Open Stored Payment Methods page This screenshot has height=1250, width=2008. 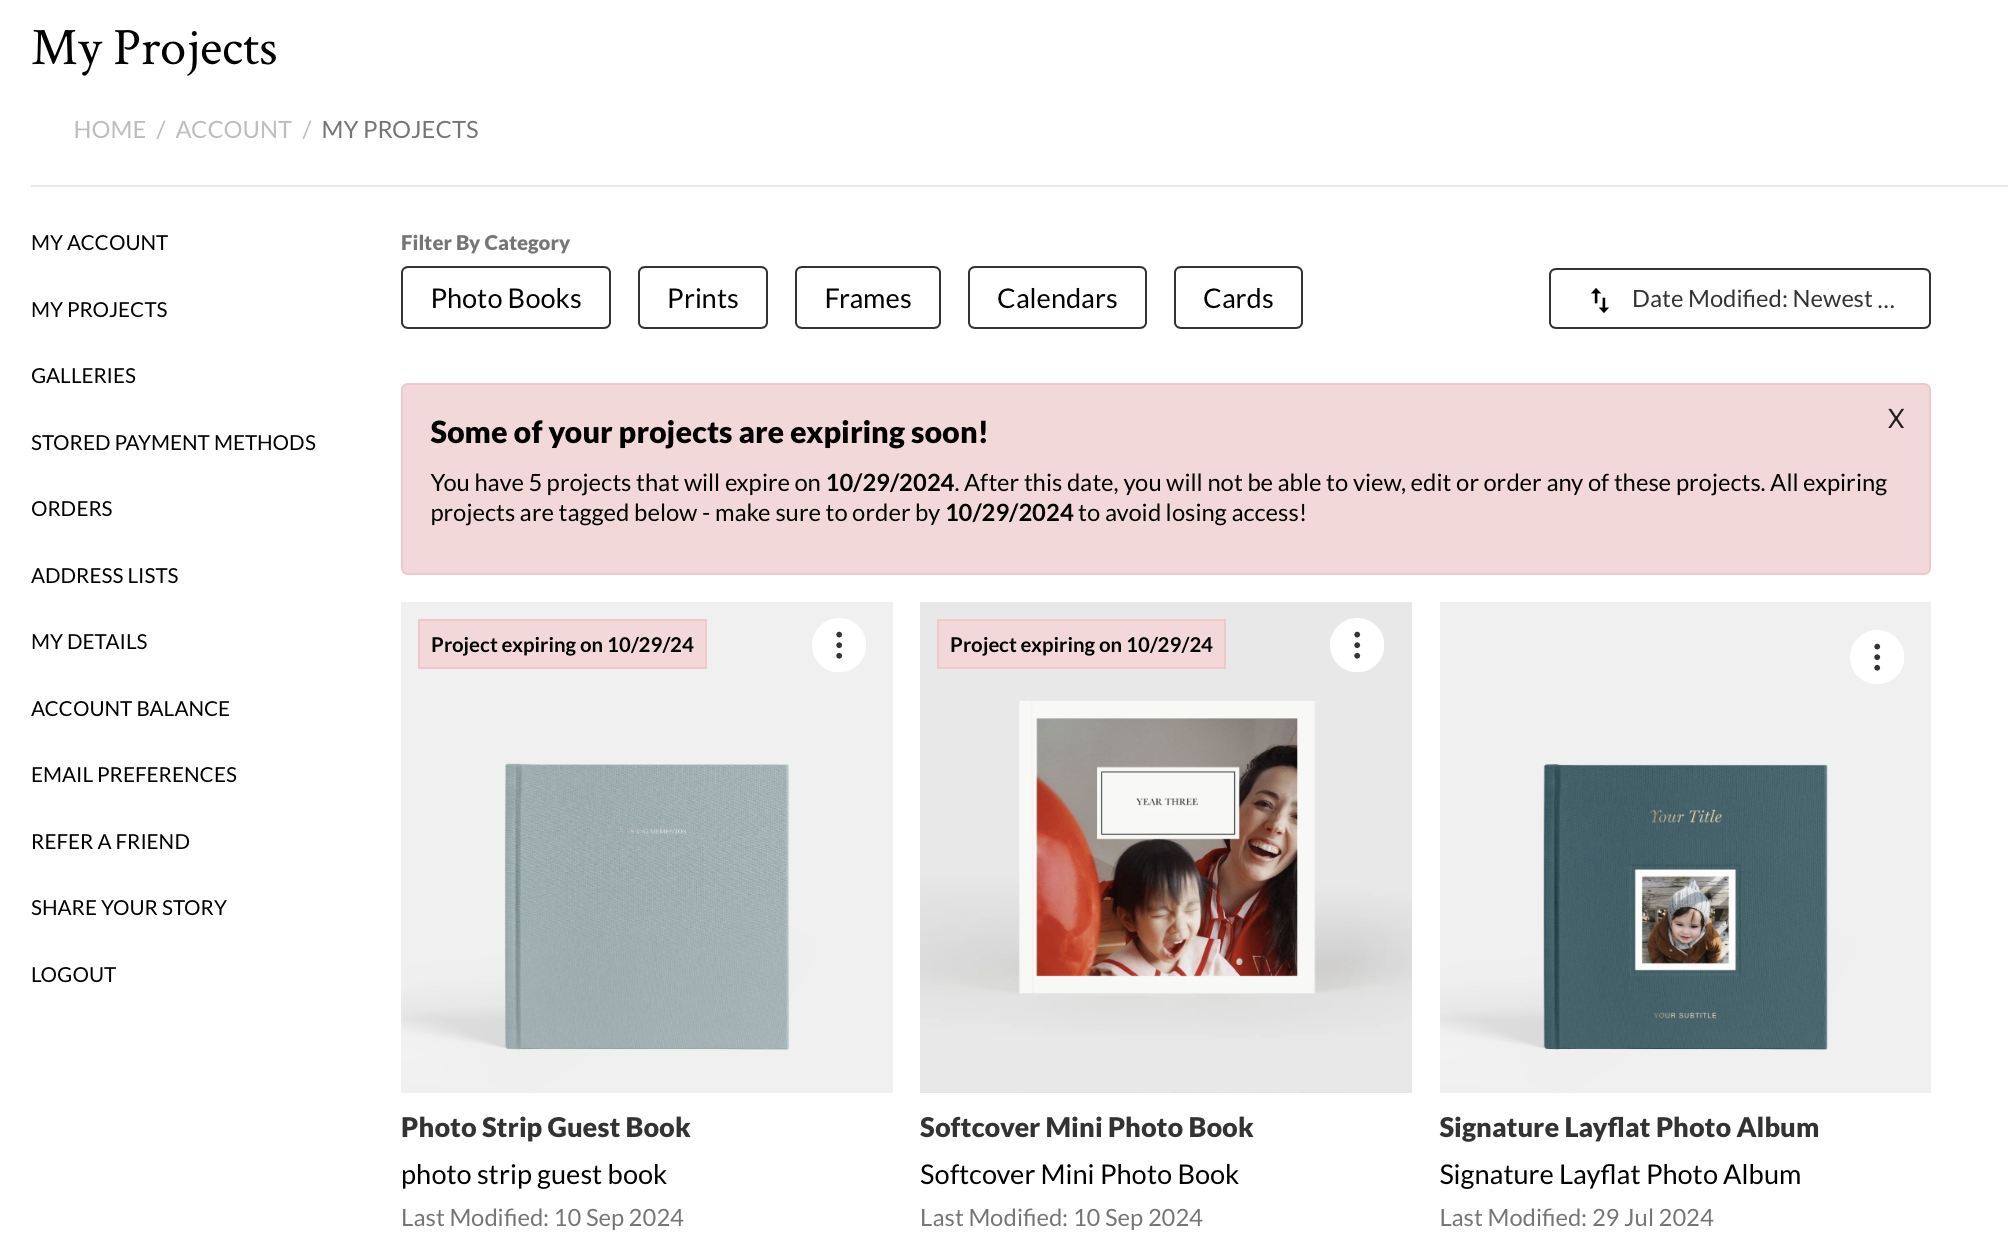(x=173, y=443)
